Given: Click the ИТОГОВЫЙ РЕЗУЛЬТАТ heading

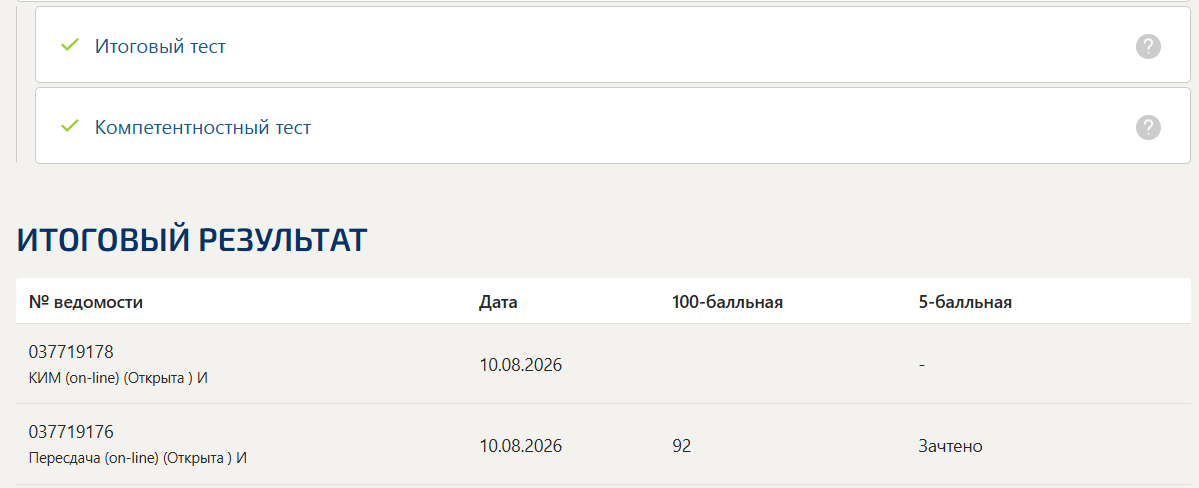Looking at the screenshot, I should (192, 240).
